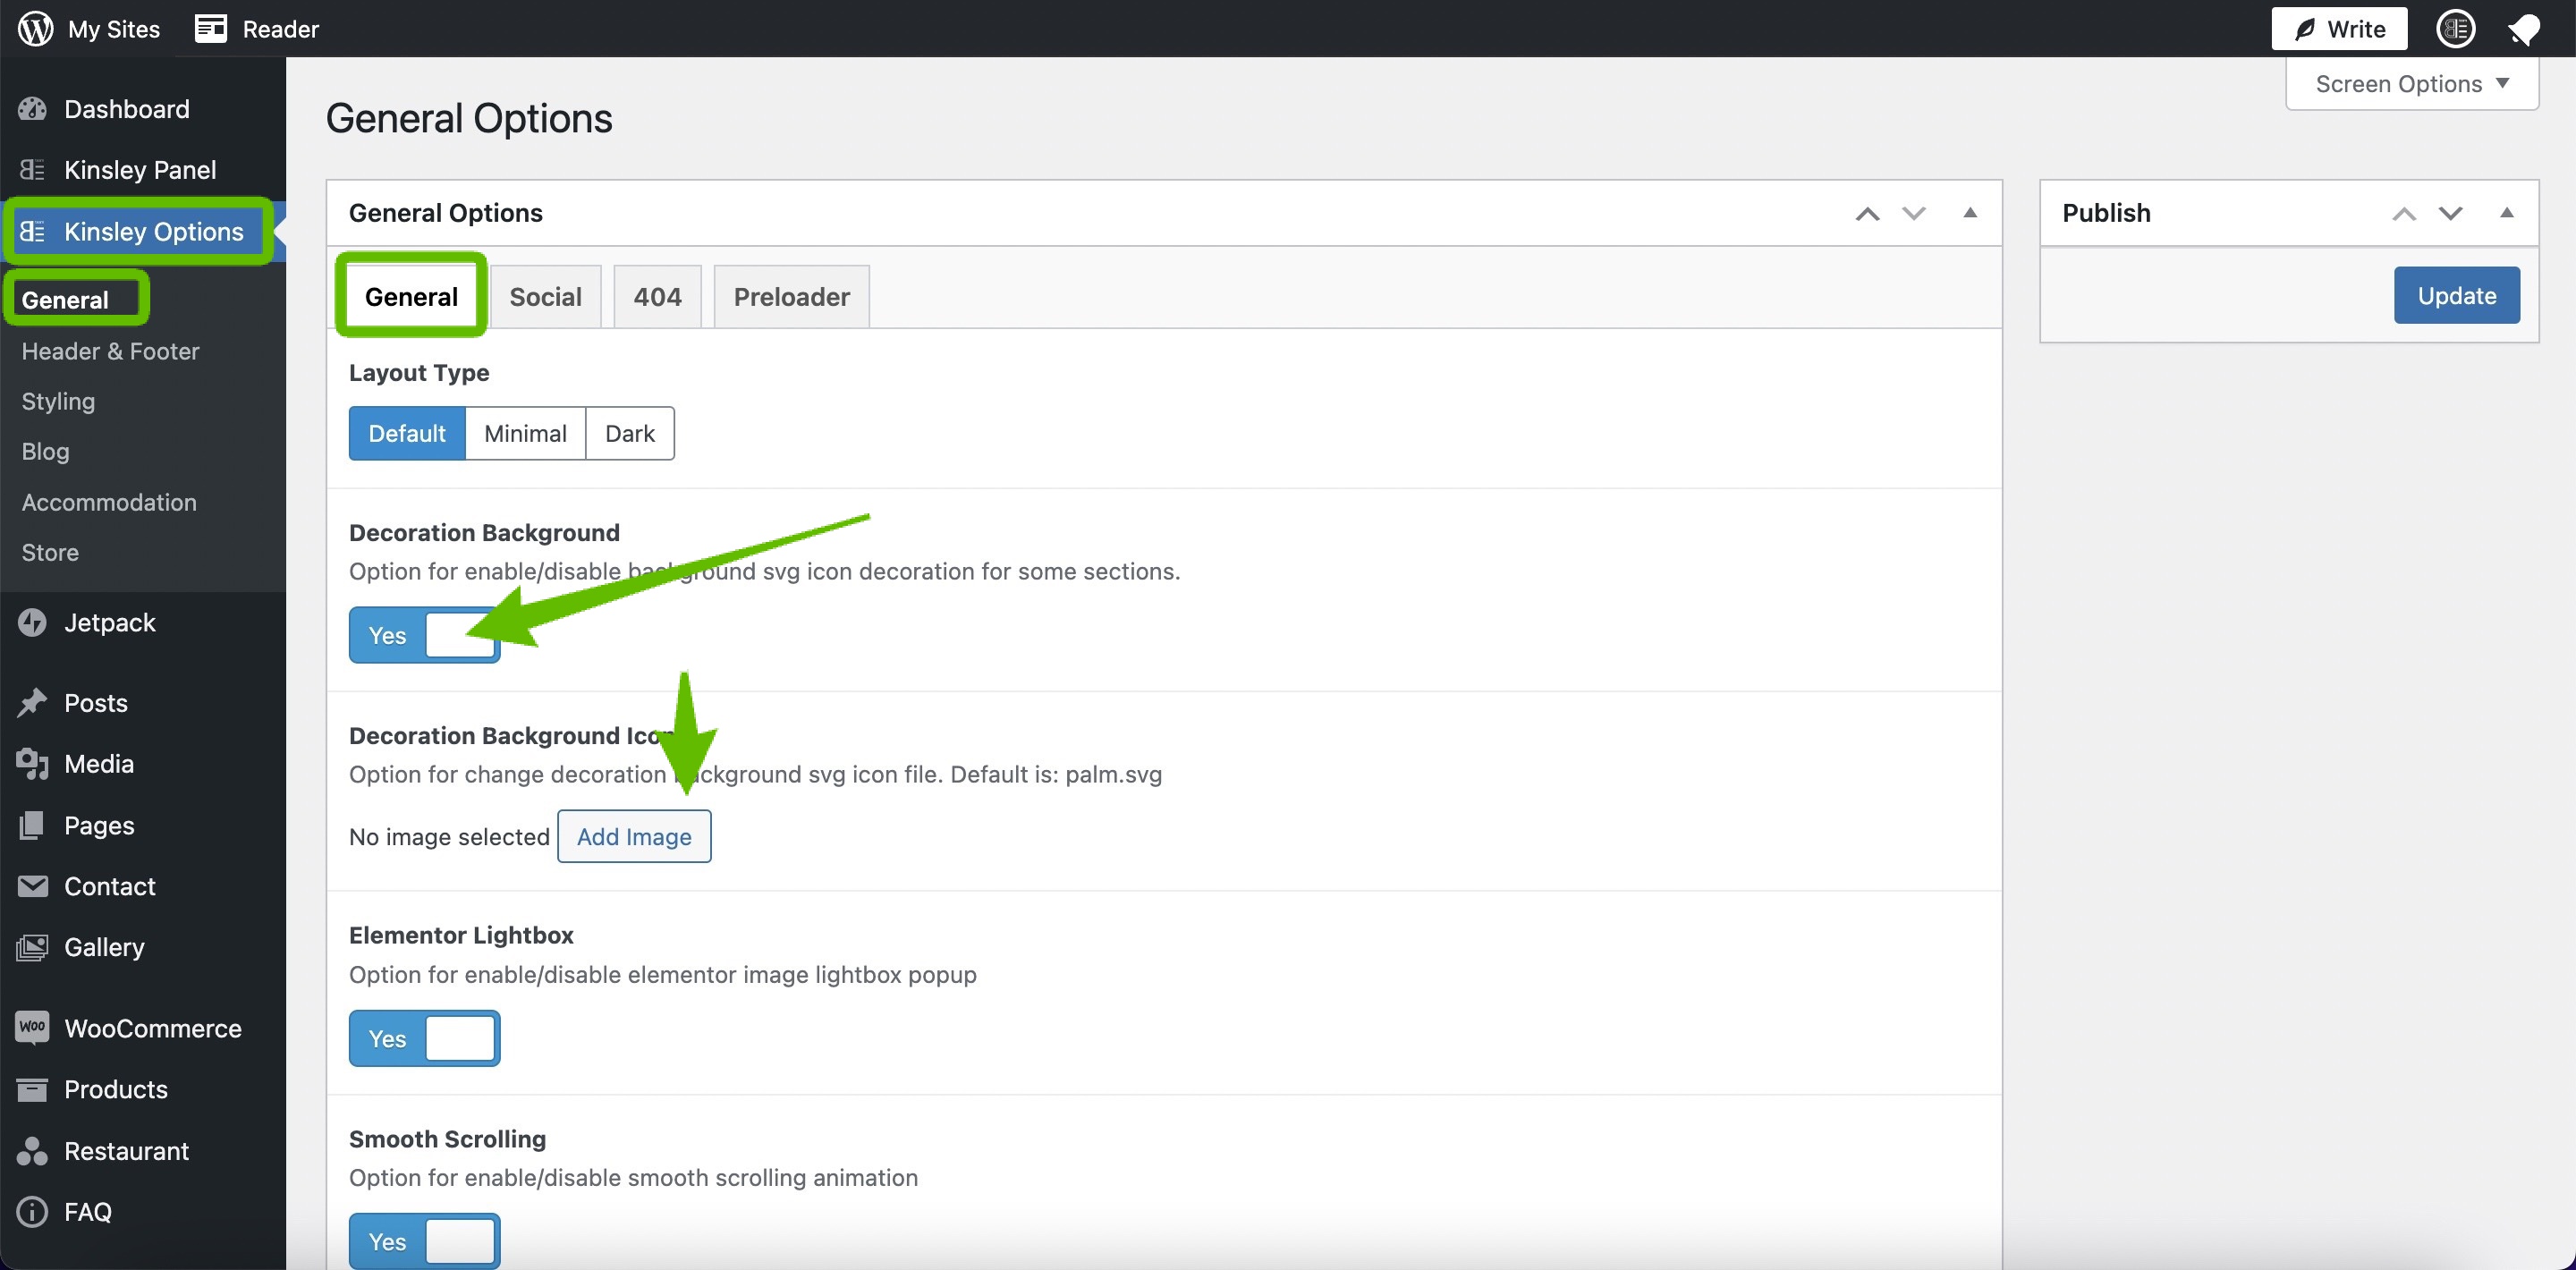Viewport: 2576px width, 1270px height.
Task: Disable the Elementor Lightbox toggle
Action: point(424,1038)
